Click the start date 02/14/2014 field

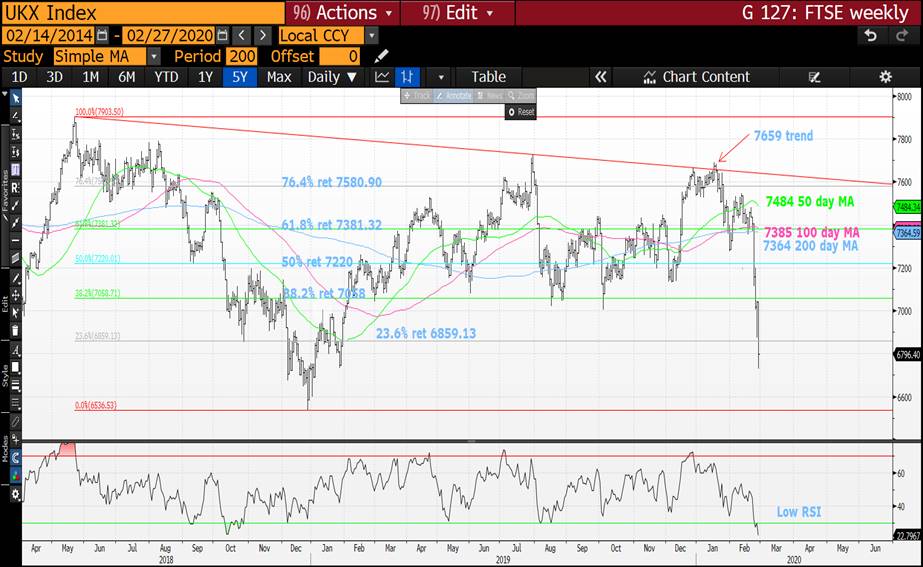(x=49, y=36)
